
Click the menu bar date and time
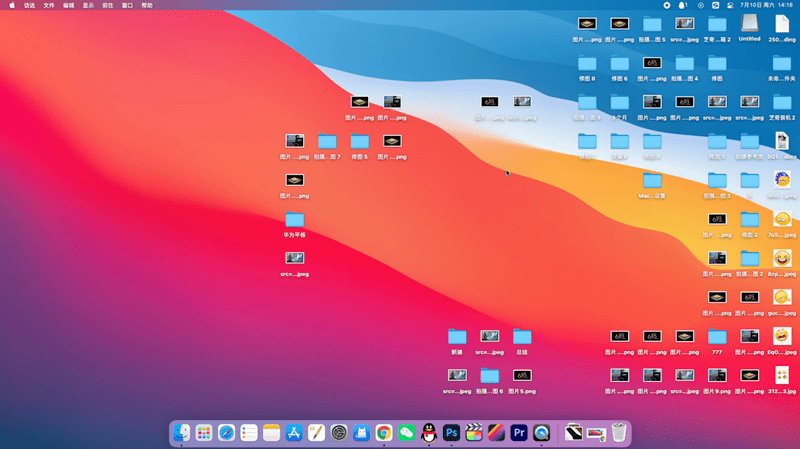click(766, 5)
